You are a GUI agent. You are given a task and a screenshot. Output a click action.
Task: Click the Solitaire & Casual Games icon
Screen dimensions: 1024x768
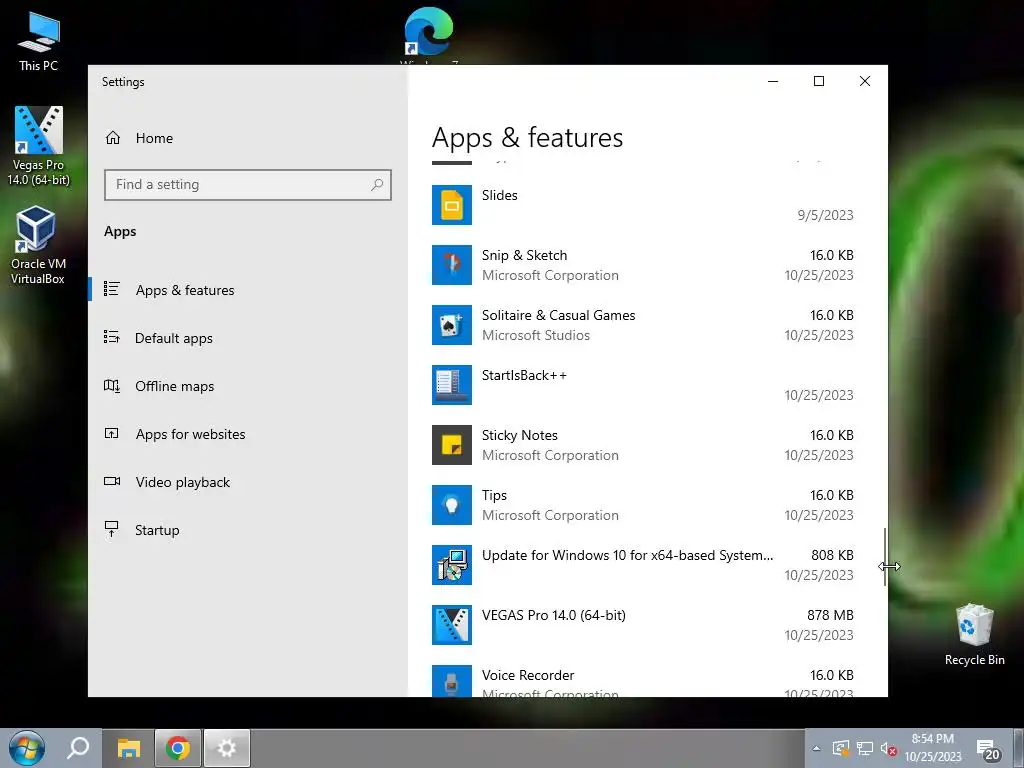(x=451, y=325)
